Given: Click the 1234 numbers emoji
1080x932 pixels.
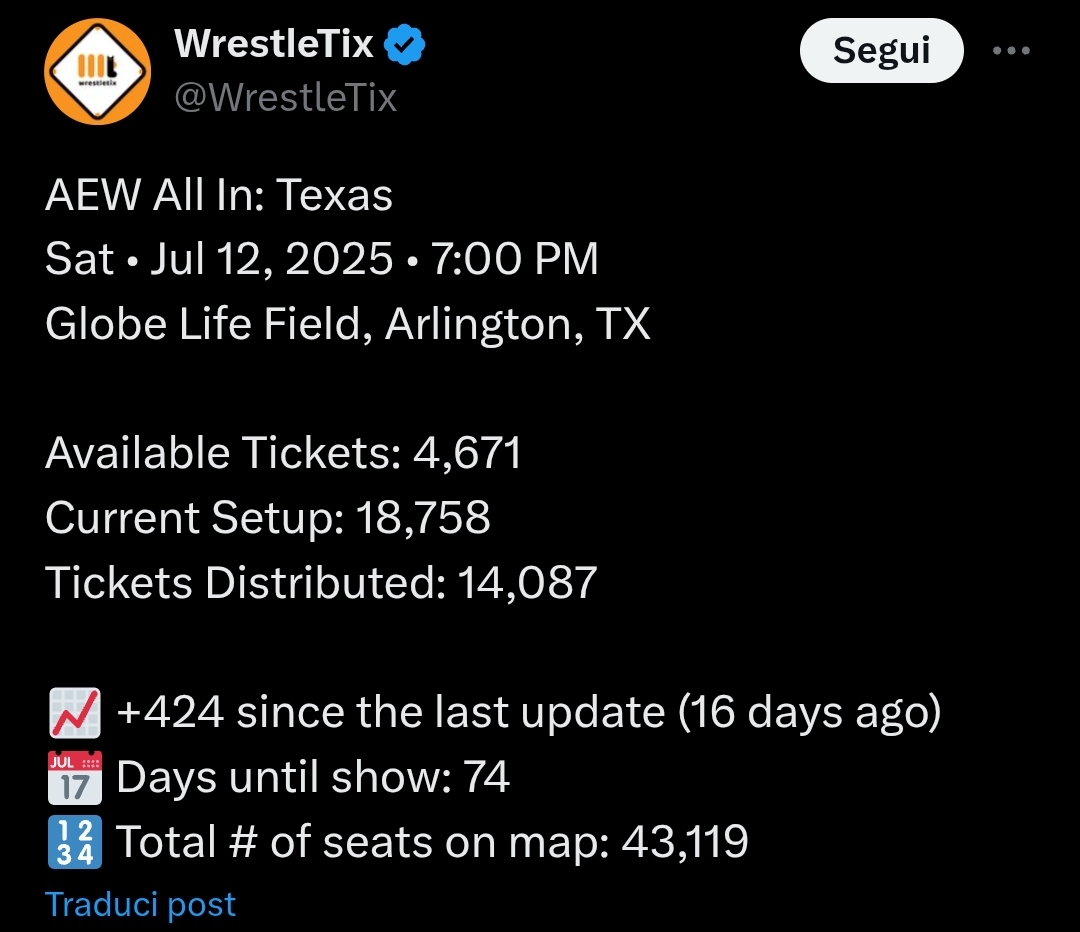Looking at the screenshot, I should [74, 842].
